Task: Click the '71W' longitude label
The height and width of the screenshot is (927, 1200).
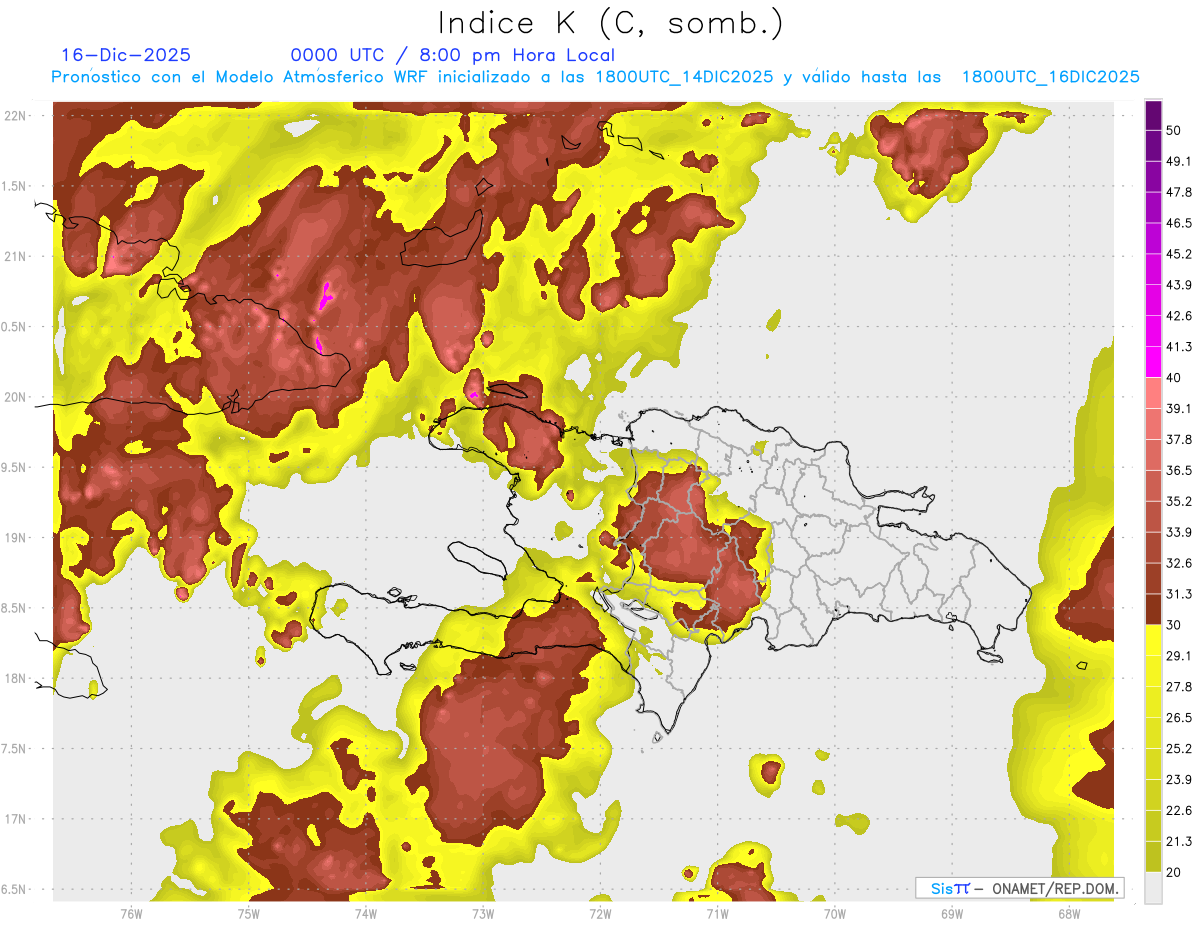Action: 717,913
